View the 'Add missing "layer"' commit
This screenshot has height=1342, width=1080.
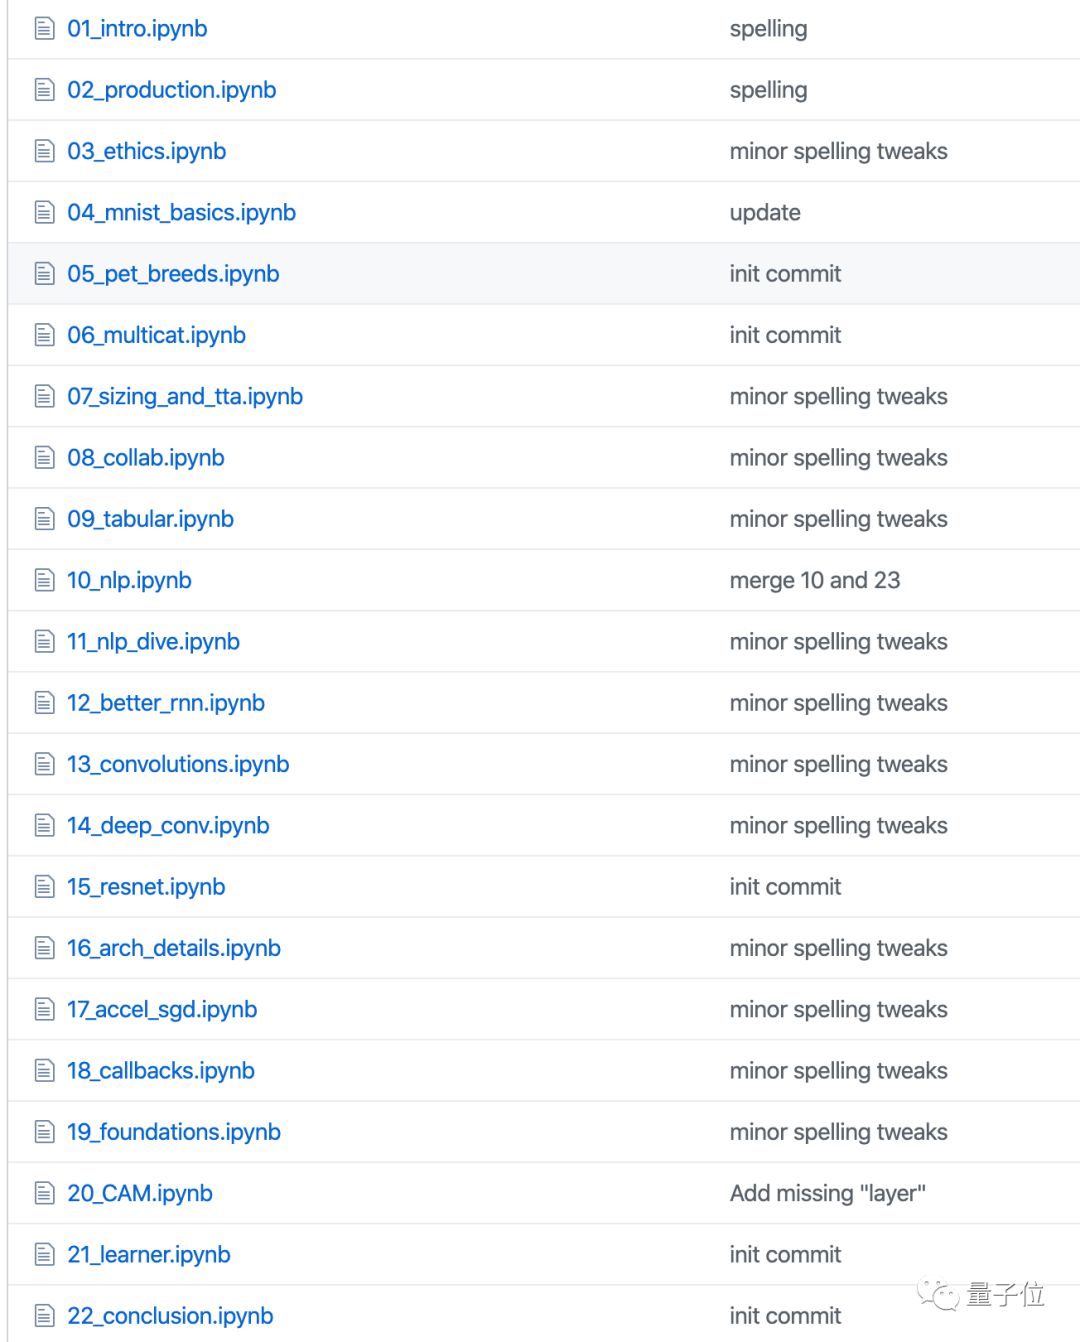(x=827, y=1193)
